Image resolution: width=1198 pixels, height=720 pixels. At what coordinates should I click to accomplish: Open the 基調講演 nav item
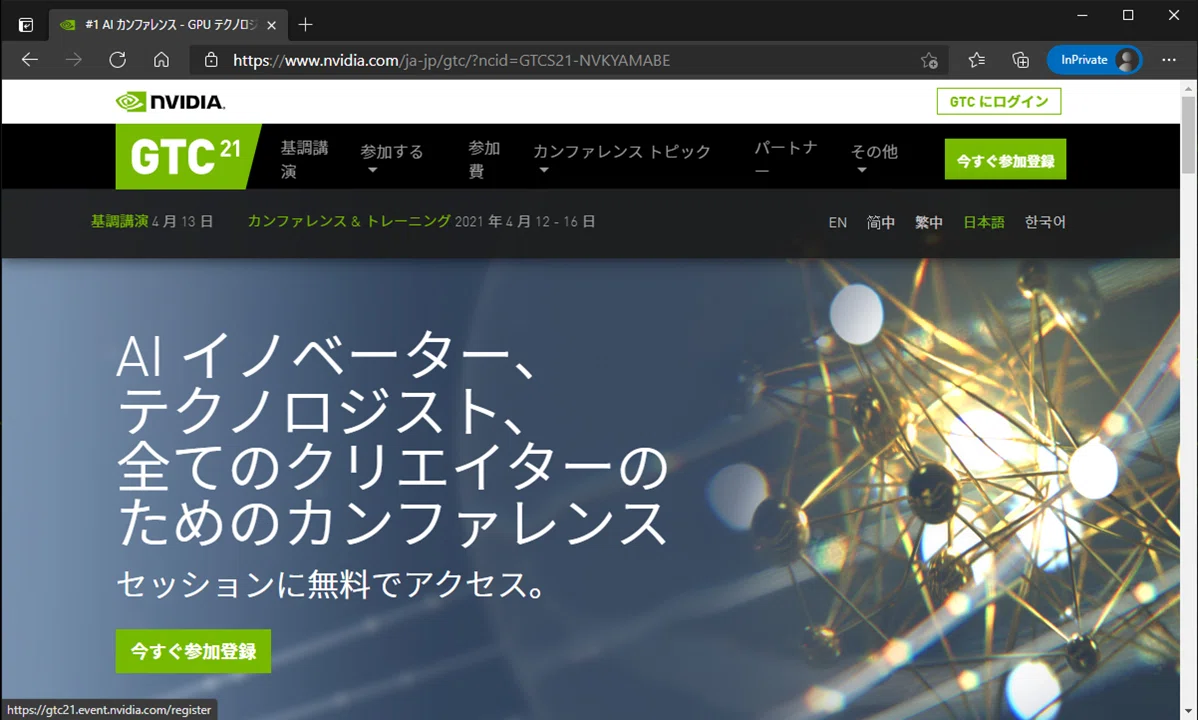coord(304,159)
